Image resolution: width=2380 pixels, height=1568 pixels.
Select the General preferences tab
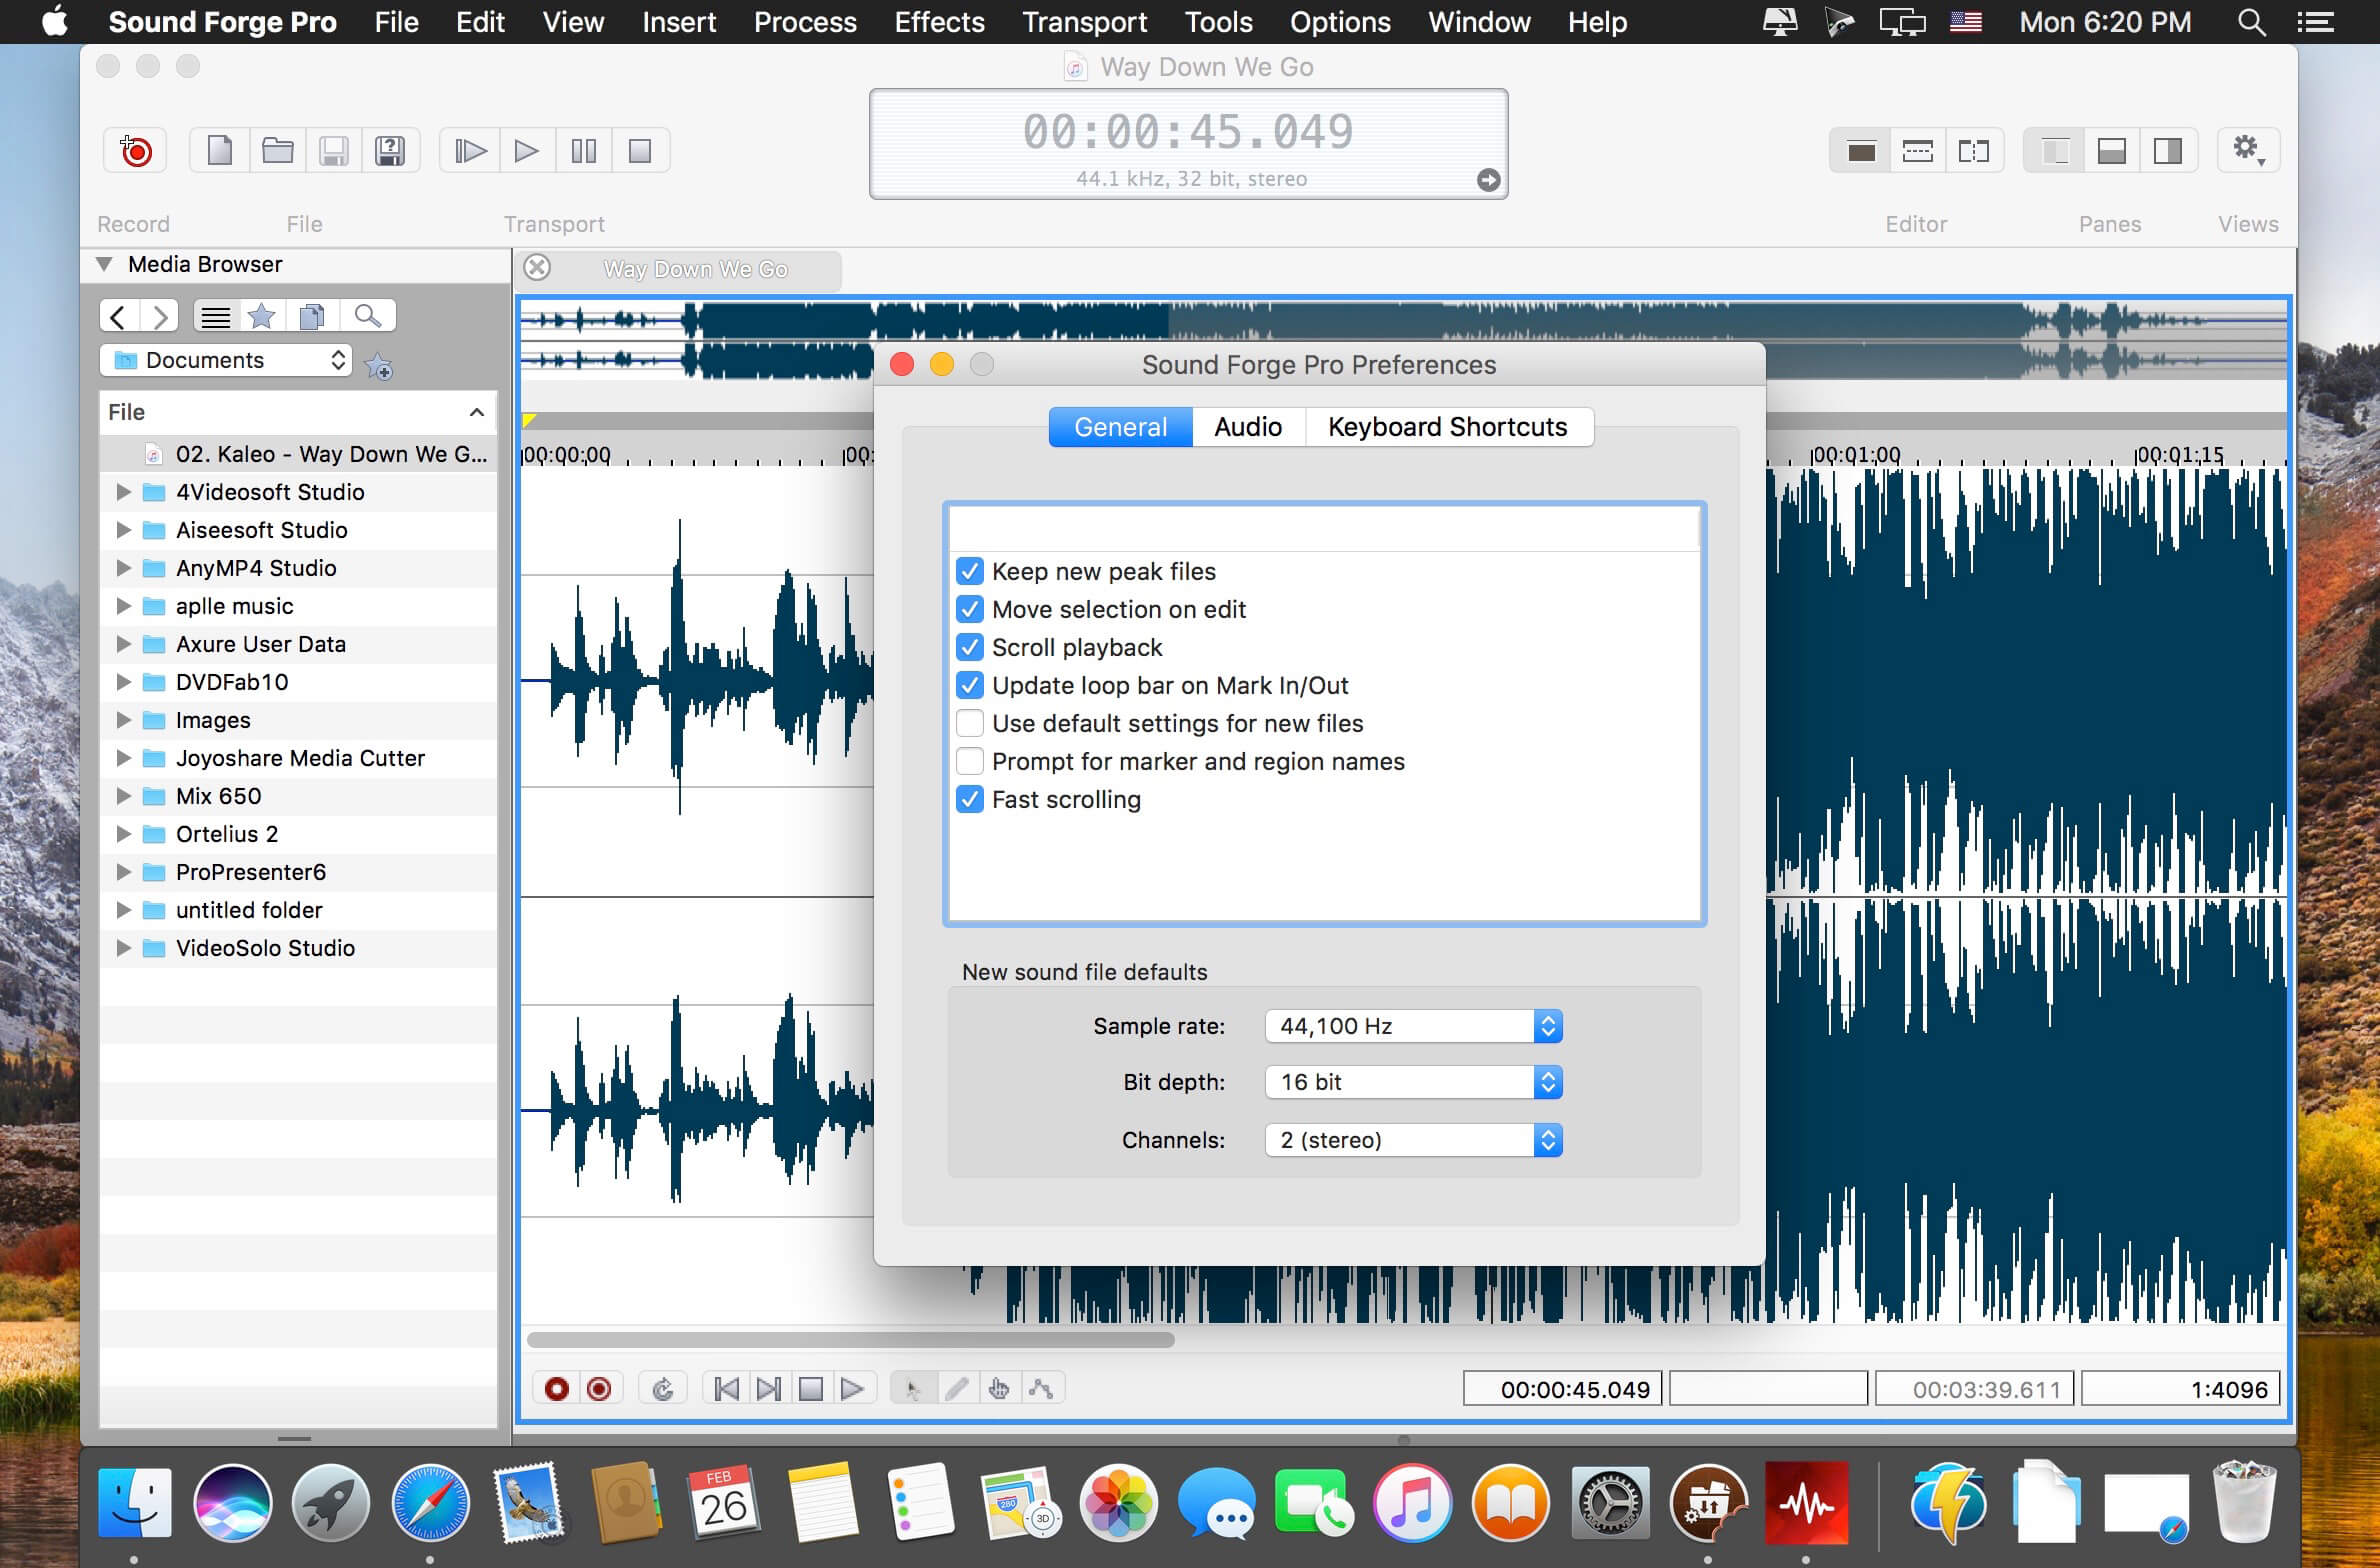pos(1120,427)
